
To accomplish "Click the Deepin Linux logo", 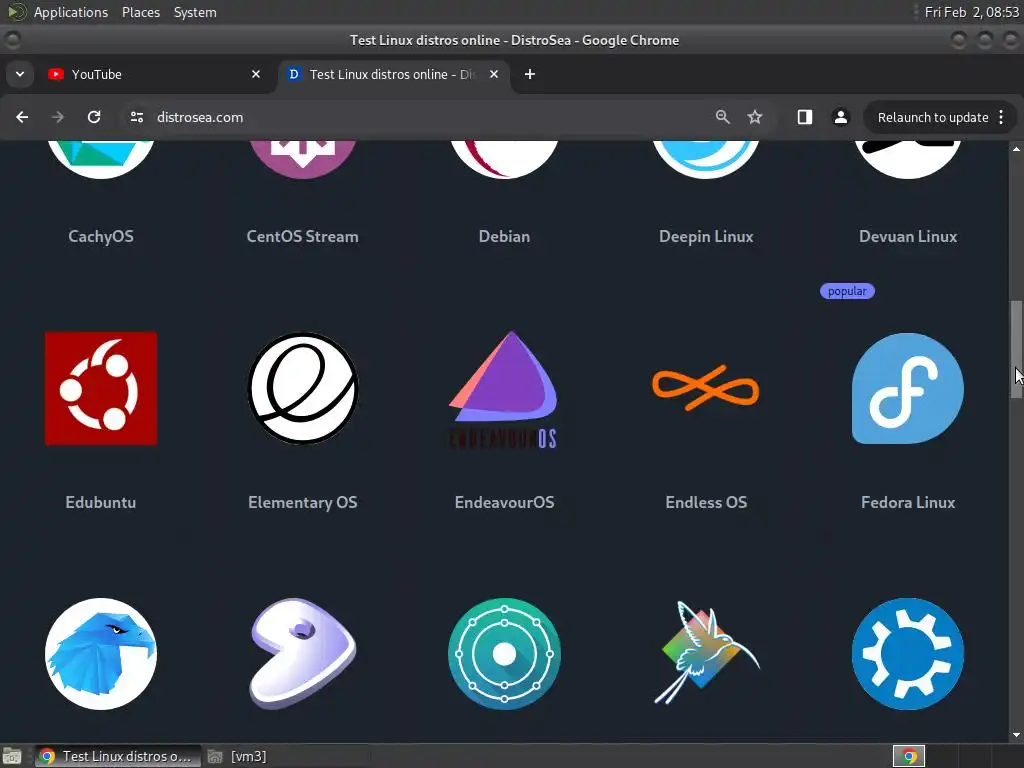I will [706, 159].
